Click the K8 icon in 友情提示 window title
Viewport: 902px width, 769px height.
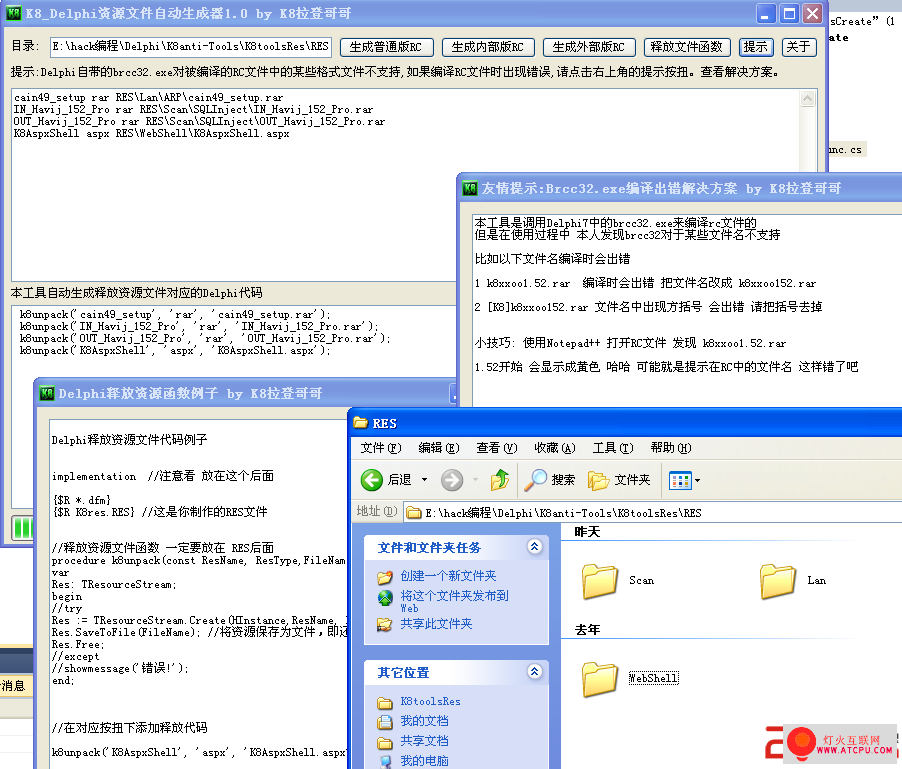tap(470, 188)
